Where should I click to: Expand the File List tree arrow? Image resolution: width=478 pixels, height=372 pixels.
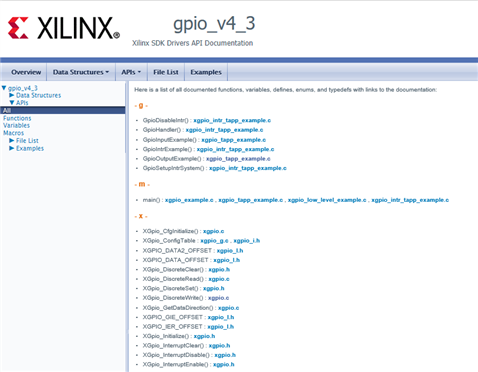[12, 141]
